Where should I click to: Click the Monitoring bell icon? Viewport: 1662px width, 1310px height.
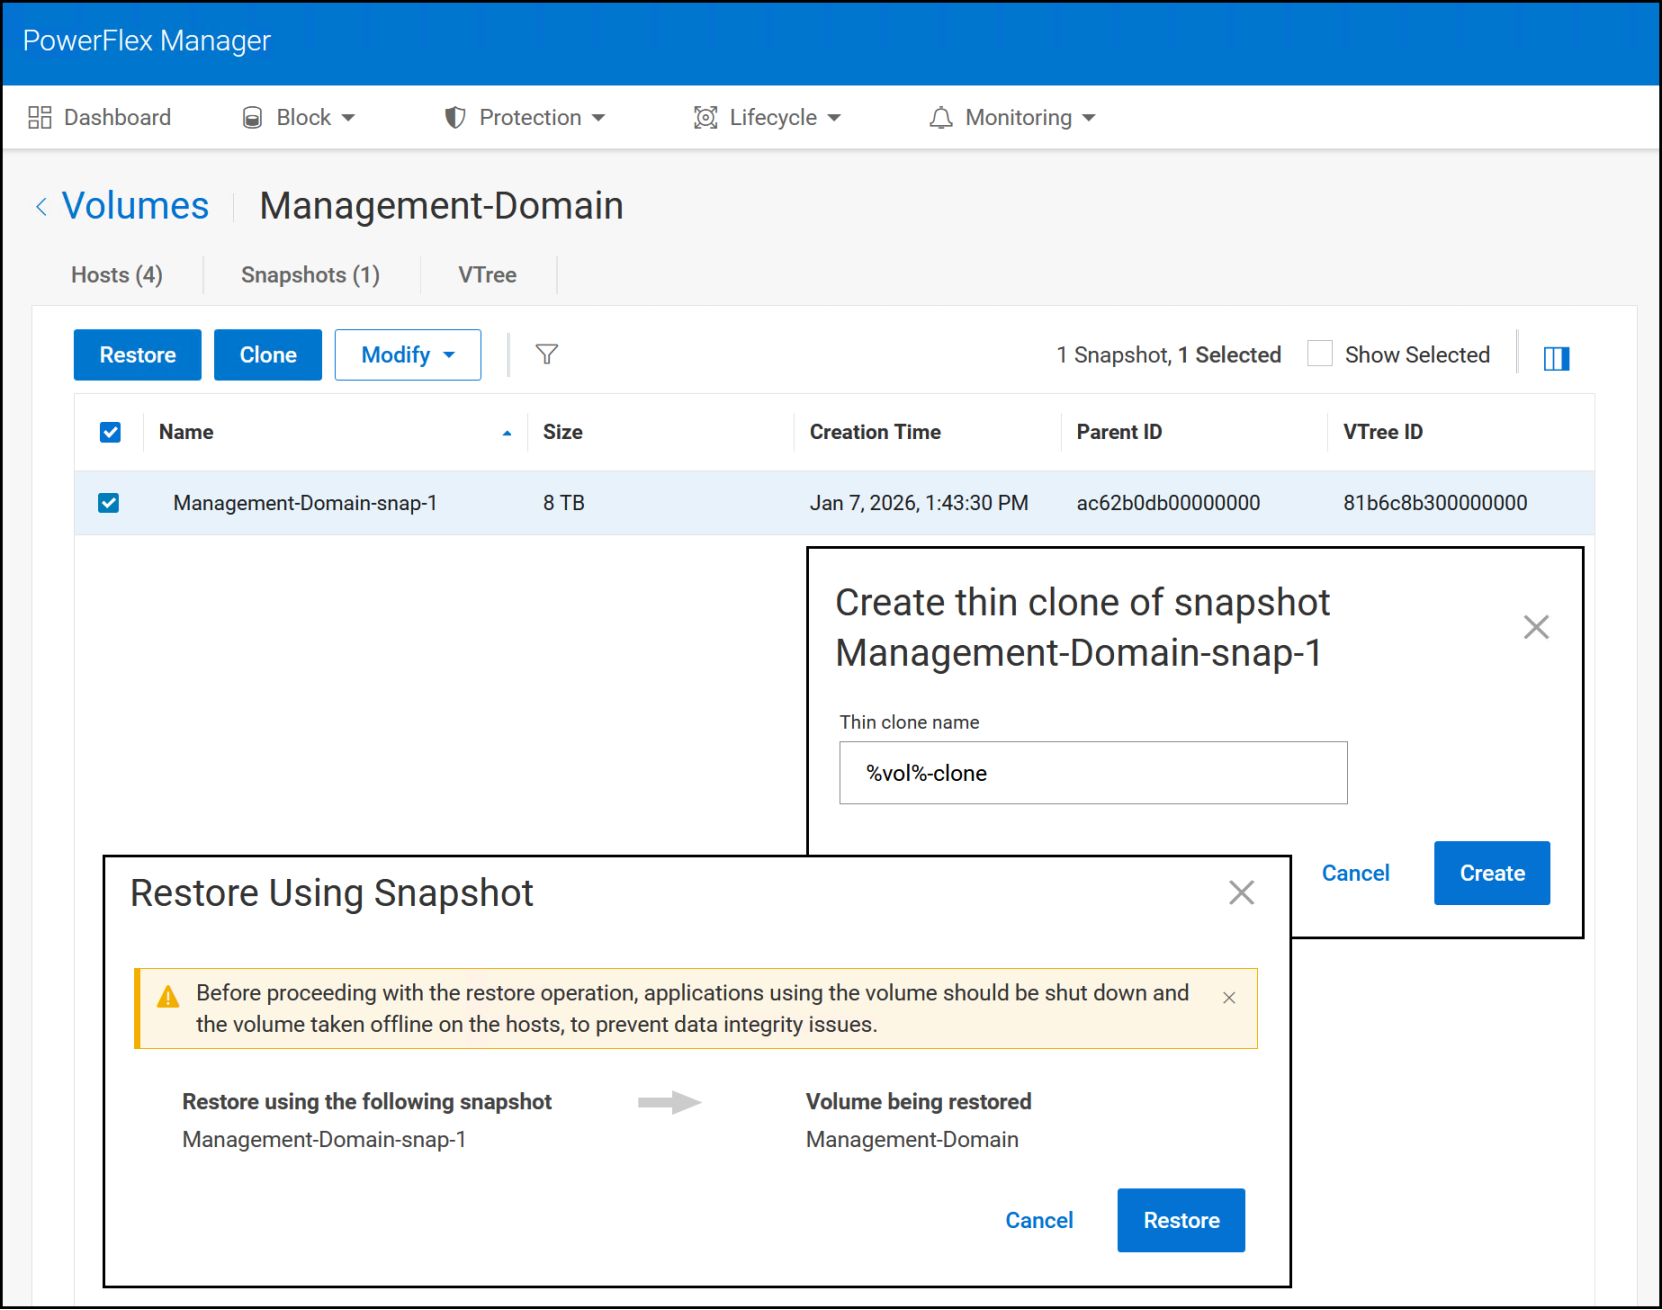pyautogui.click(x=941, y=118)
